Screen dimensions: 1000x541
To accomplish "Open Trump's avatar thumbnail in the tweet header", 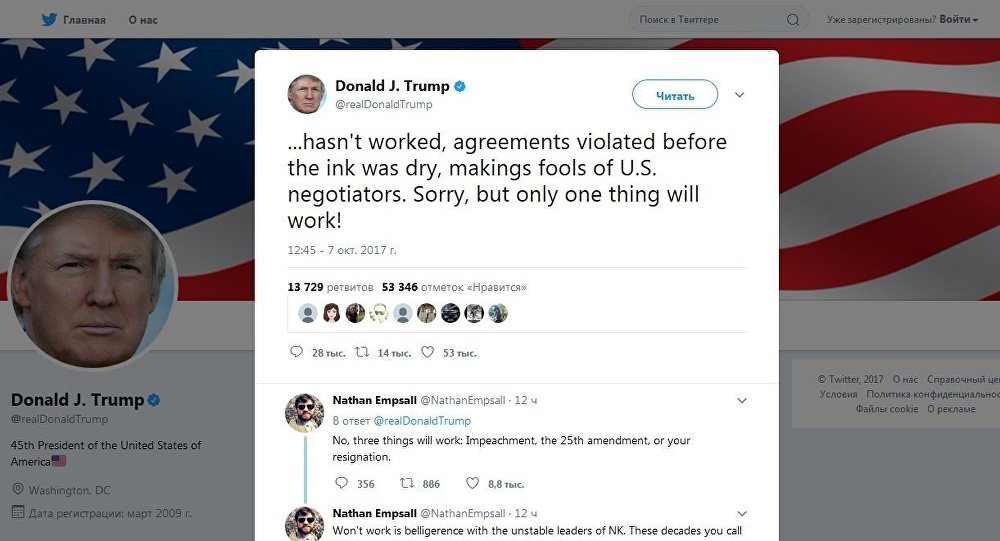I will tap(307, 94).
